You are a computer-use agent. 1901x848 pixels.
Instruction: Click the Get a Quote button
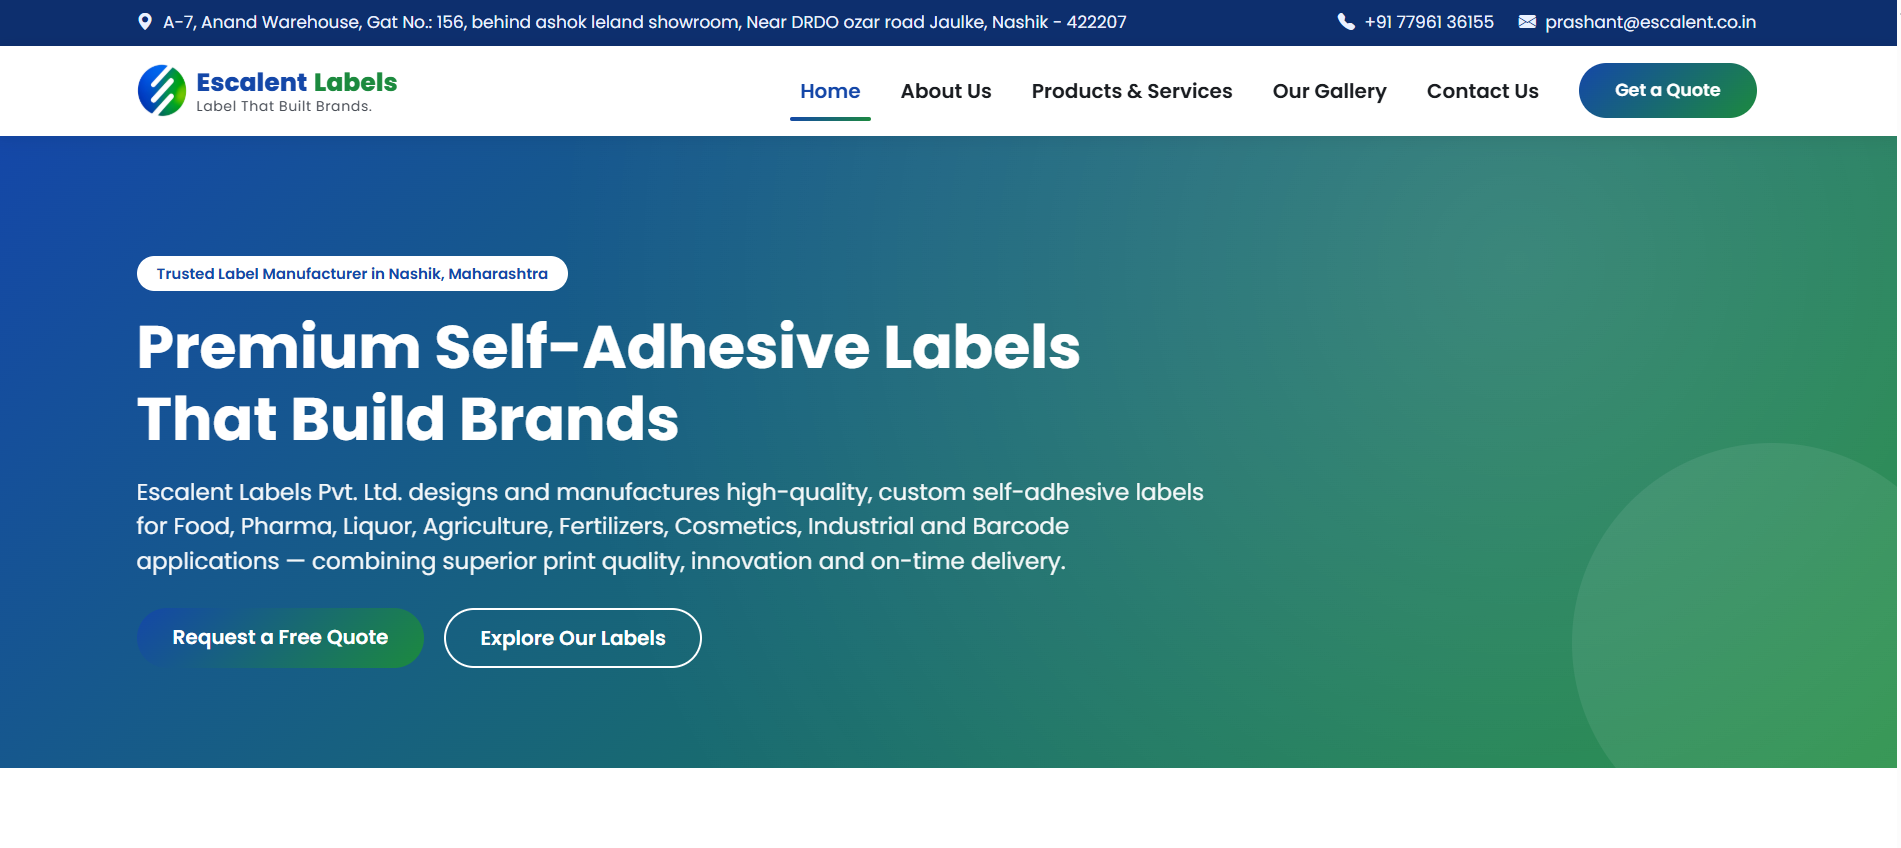click(x=1667, y=90)
